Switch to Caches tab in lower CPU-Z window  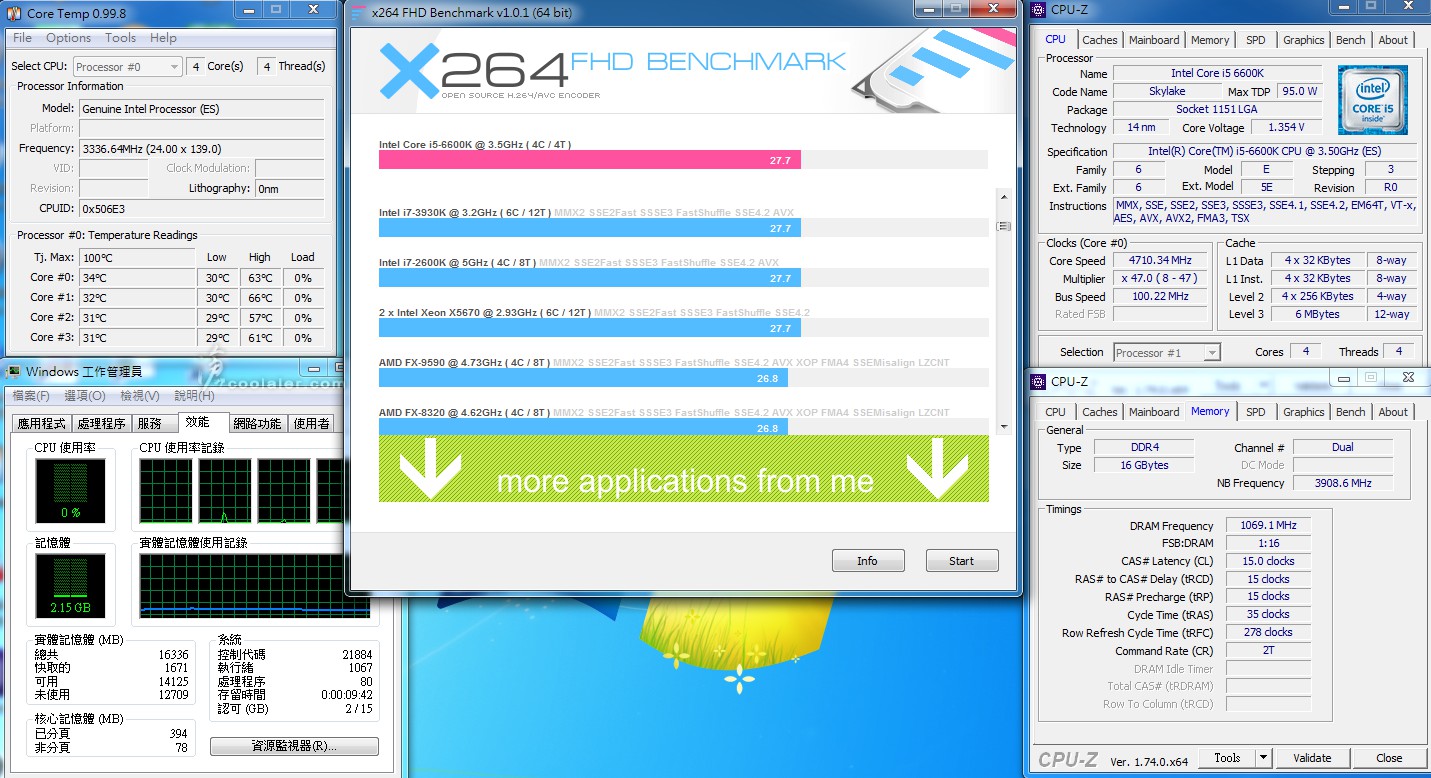(x=1100, y=412)
